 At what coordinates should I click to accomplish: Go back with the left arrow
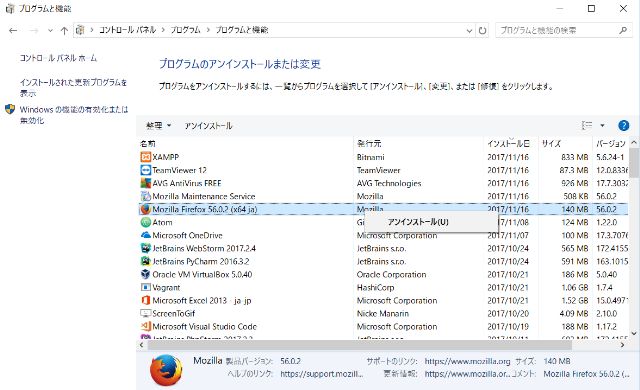click(x=13, y=30)
